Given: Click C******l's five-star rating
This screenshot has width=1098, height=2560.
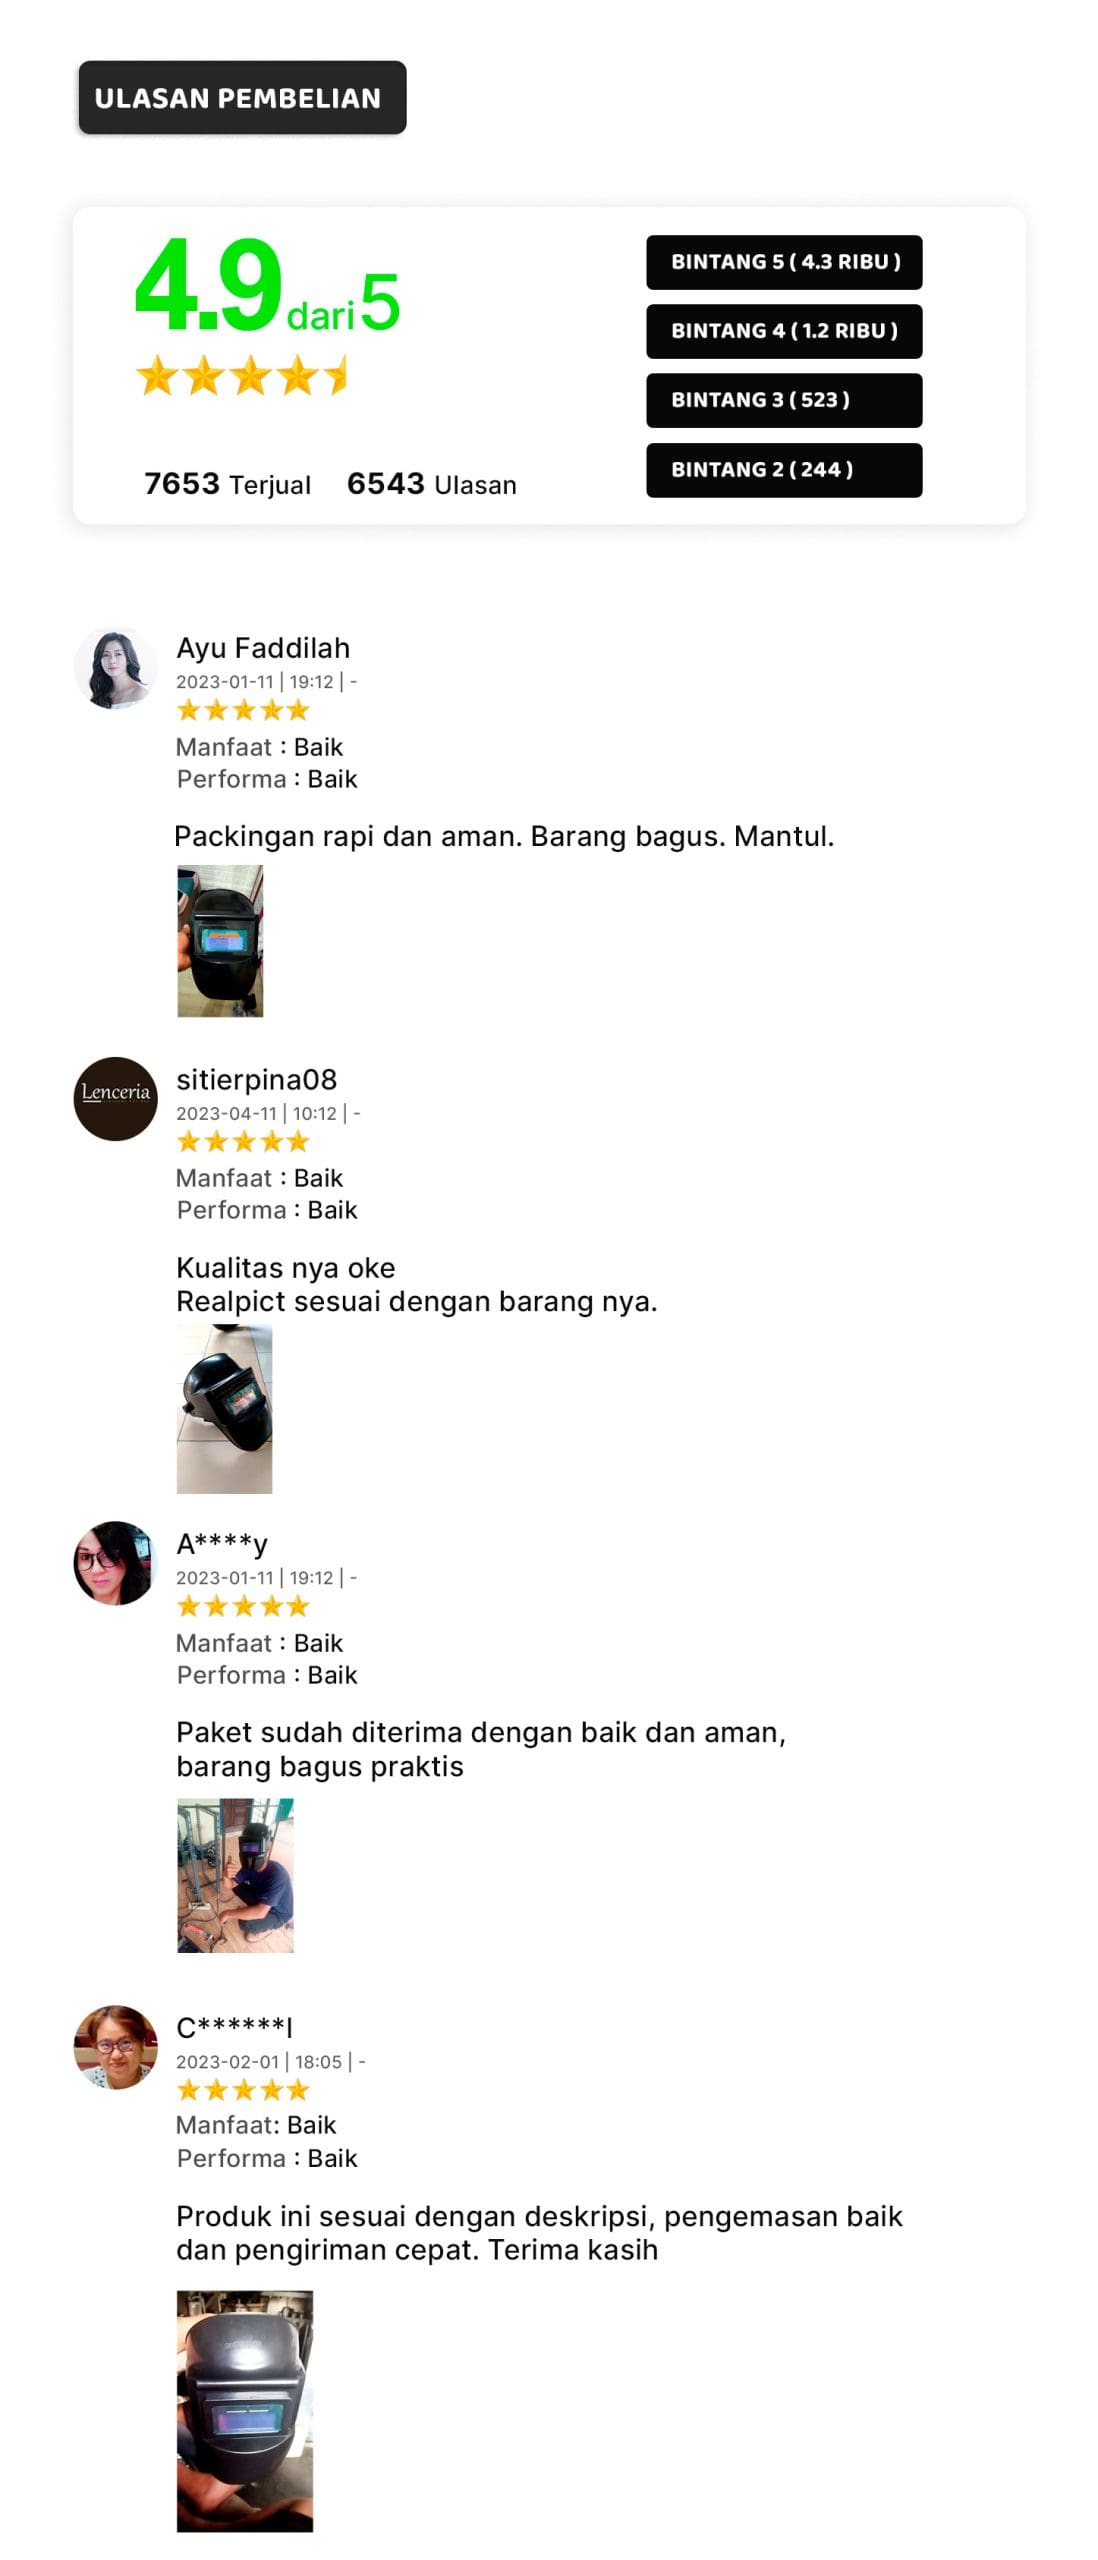Looking at the screenshot, I should [243, 2089].
